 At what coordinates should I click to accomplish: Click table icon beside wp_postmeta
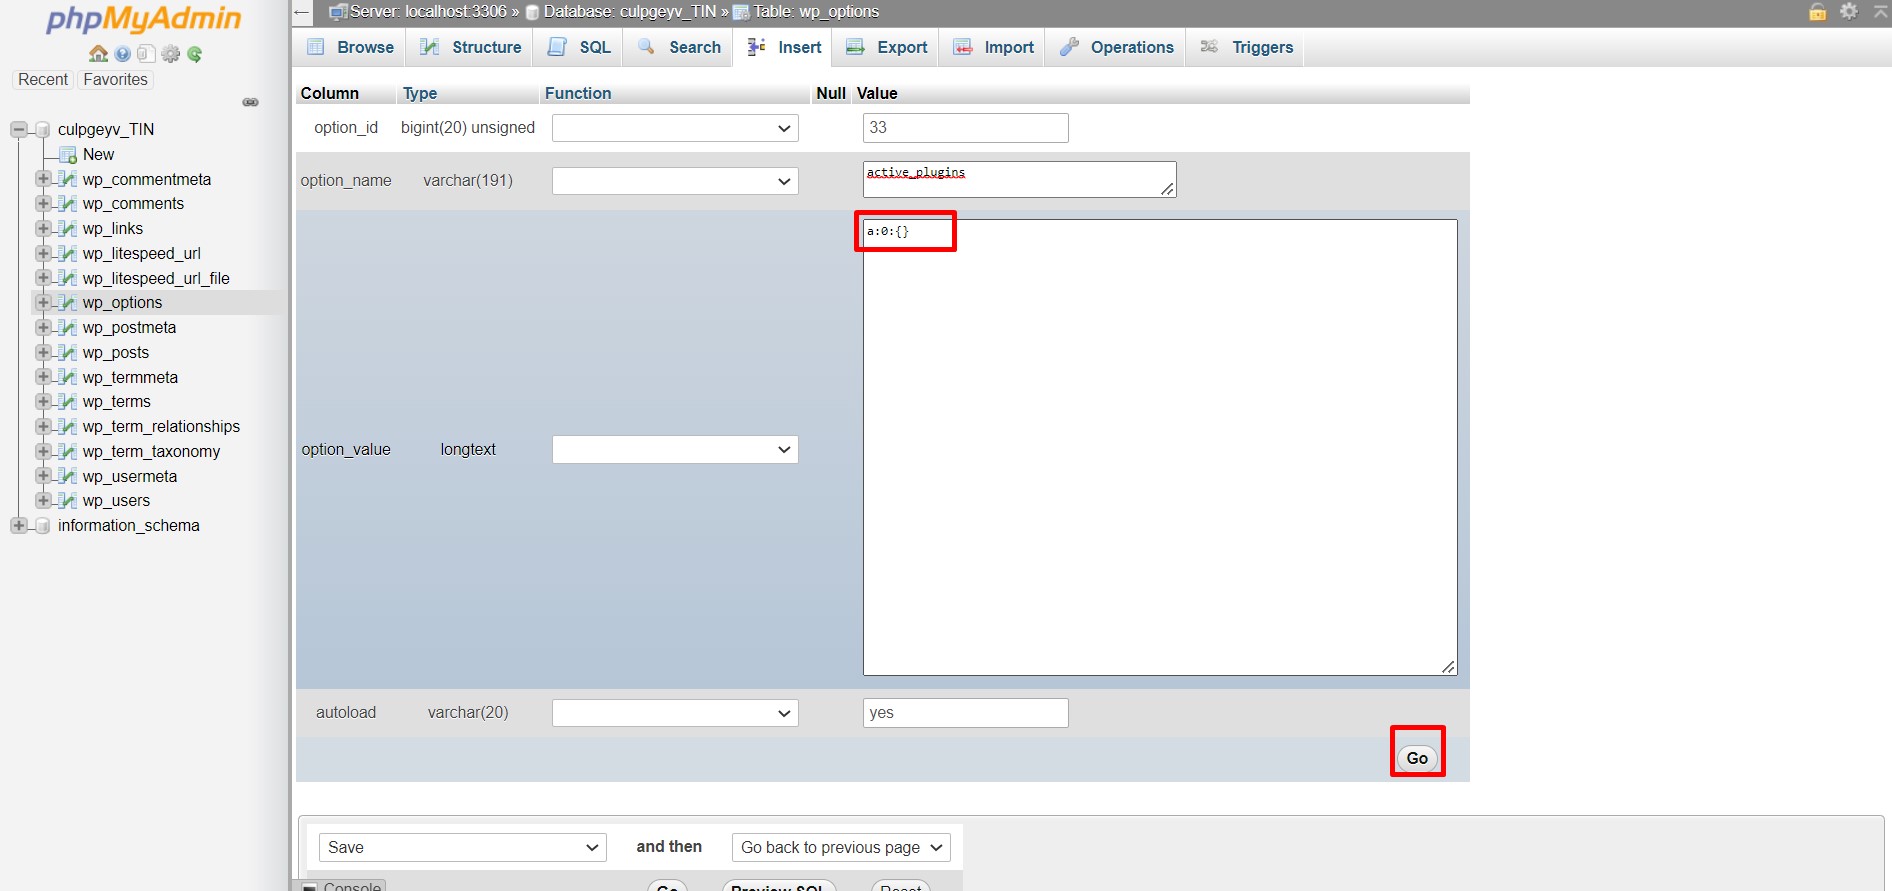[67, 328]
